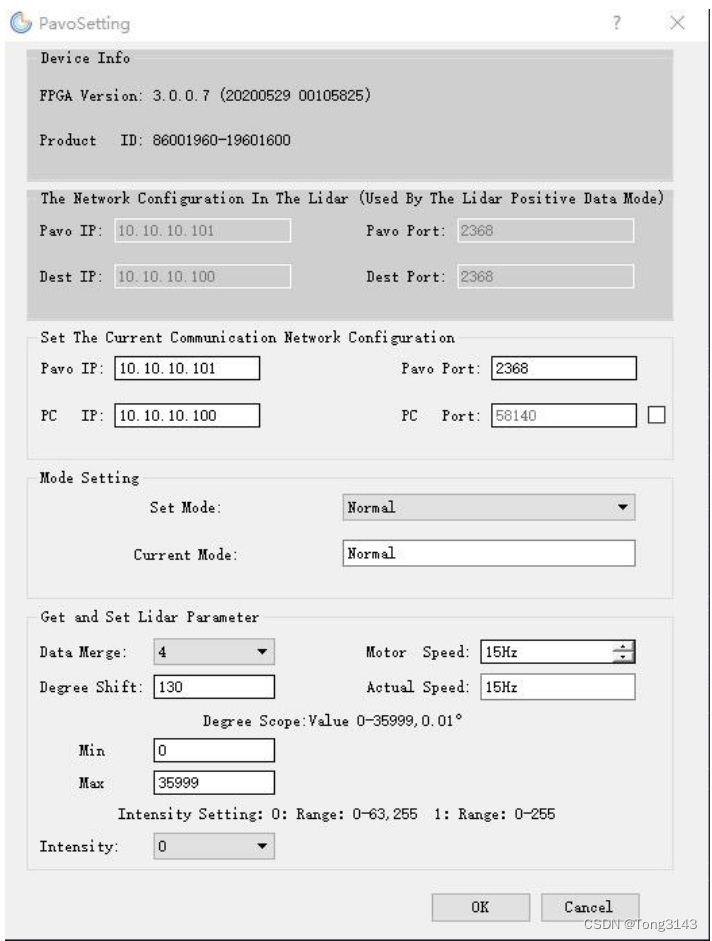Click the PavoSetting app icon in title bar
Viewport: 712px width, 941px height.
tap(21, 23)
